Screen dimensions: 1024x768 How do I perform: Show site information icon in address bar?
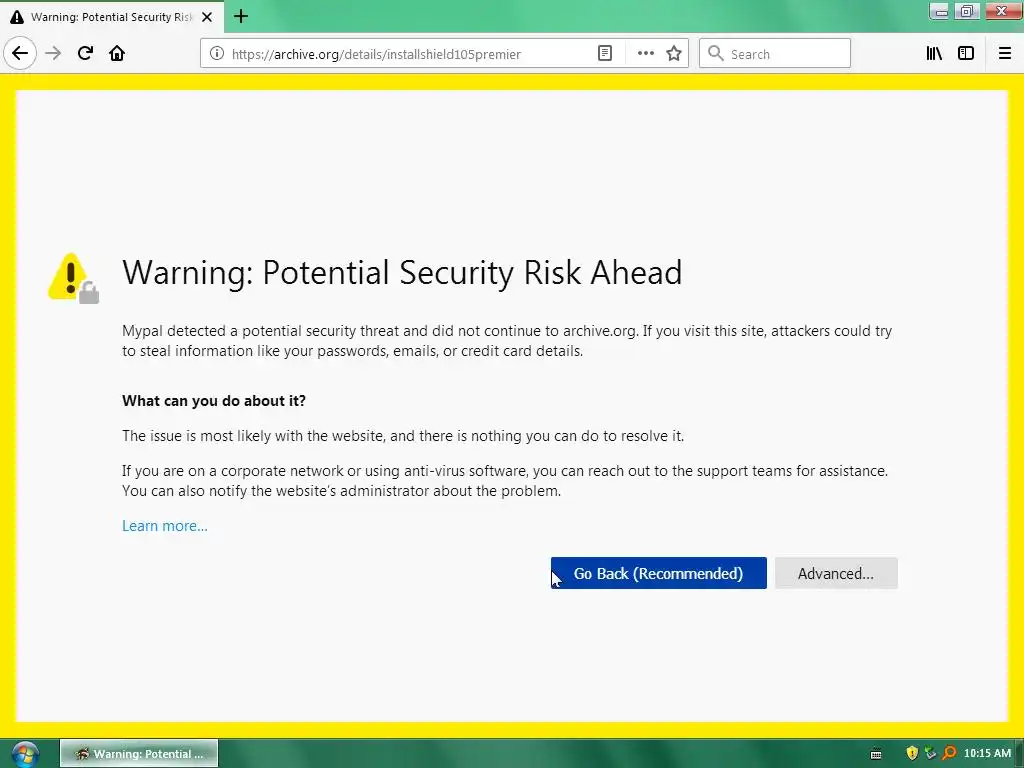(216, 54)
